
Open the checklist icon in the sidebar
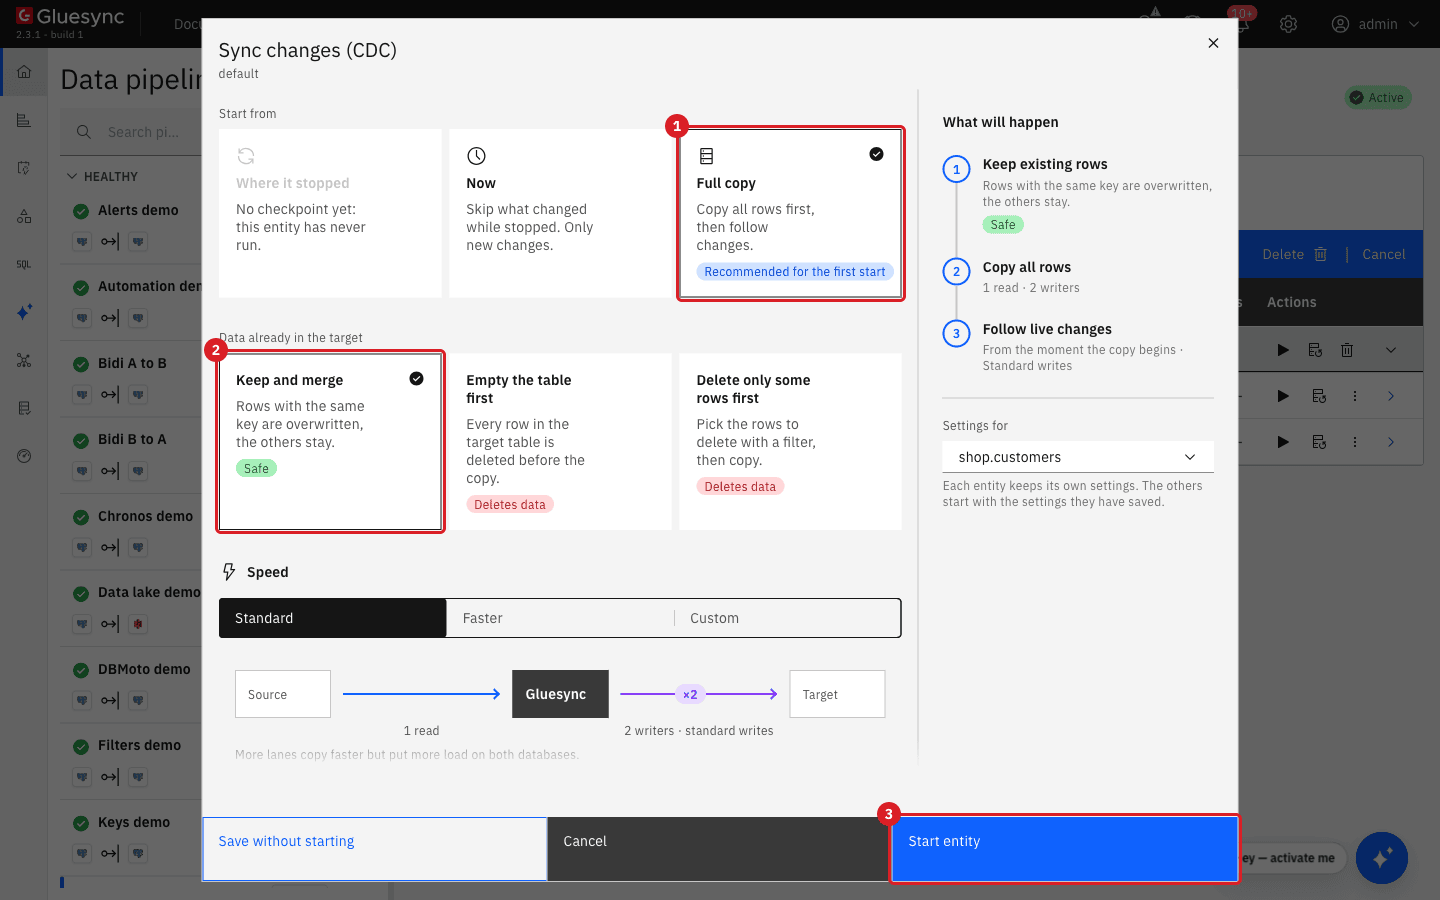pos(24,408)
